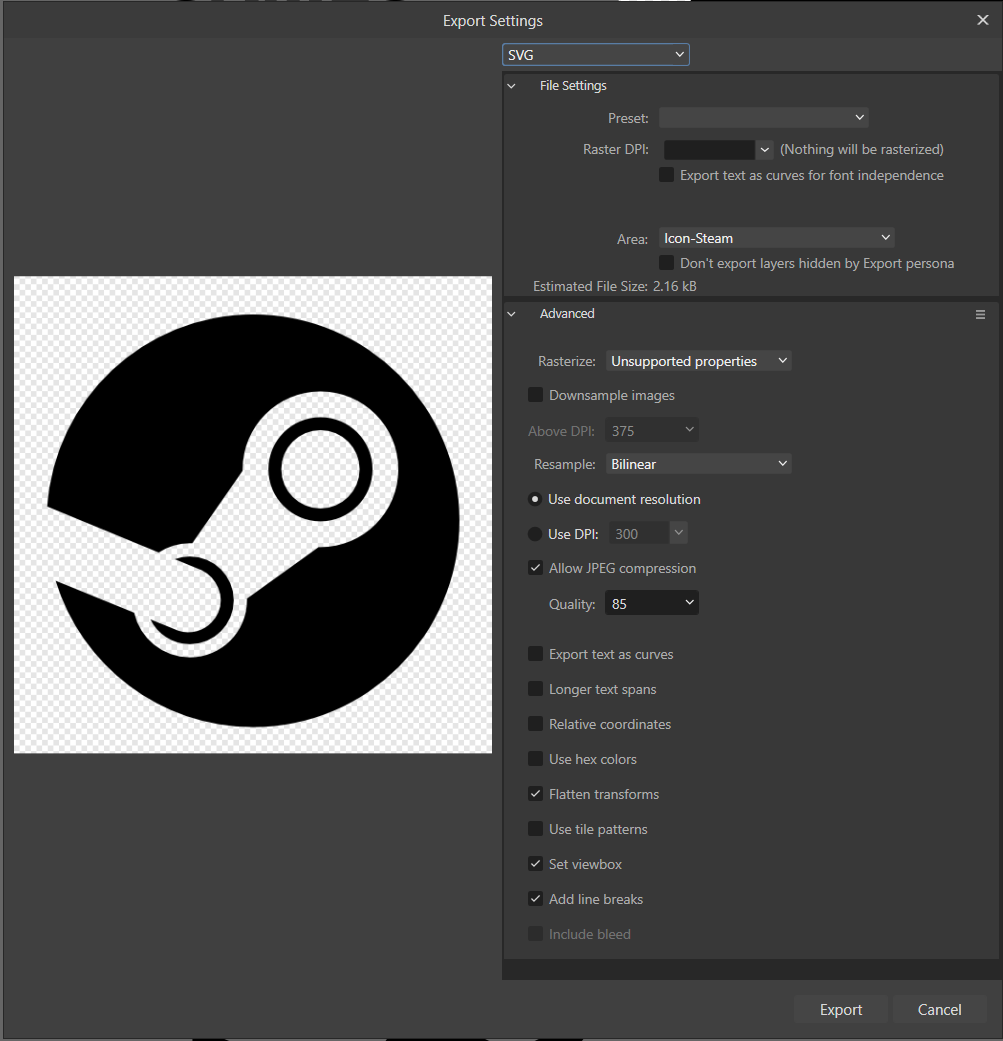
Task: Click the Advanced section title
Action: [x=567, y=314]
